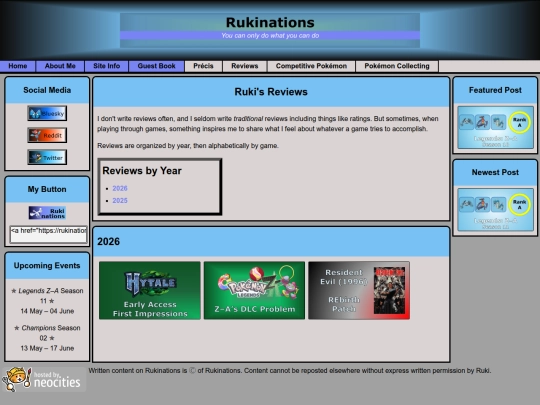Click the button embed code text box

point(49,235)
